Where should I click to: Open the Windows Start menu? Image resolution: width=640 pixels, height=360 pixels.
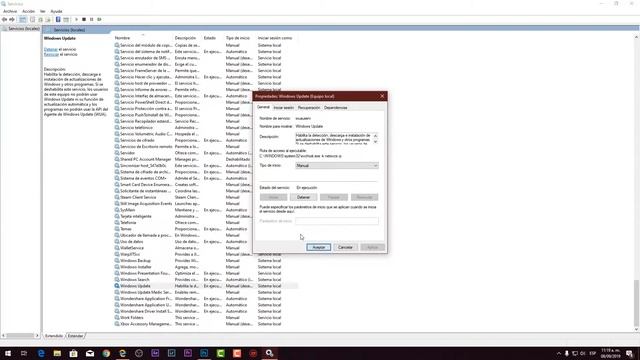pos(8,353)
